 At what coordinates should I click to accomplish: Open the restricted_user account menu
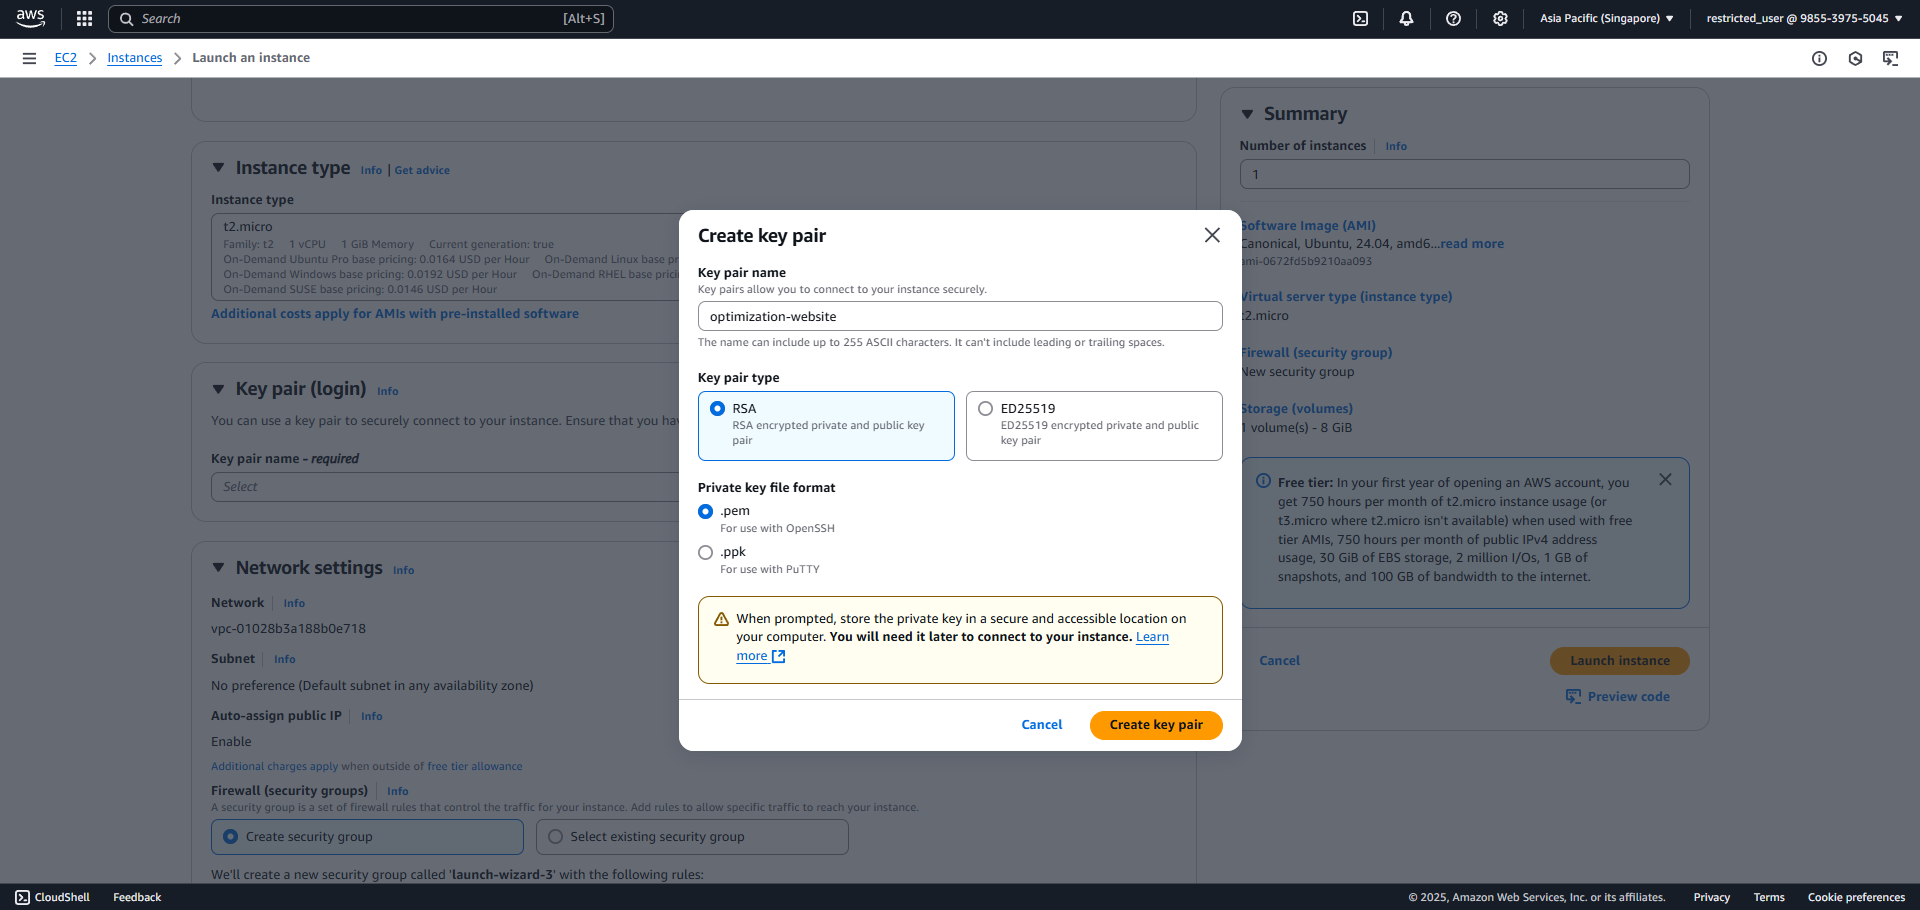(1804, 18)
